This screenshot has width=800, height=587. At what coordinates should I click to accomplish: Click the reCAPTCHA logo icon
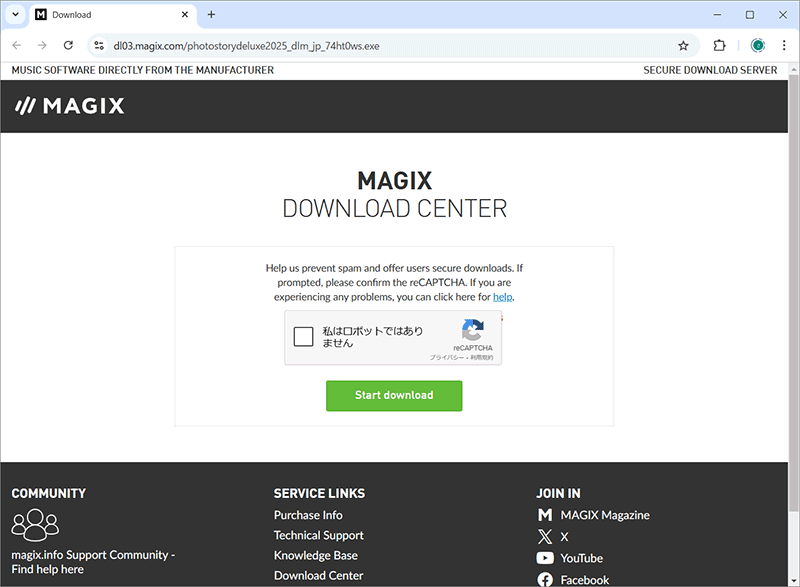click(x=473, y=330)
